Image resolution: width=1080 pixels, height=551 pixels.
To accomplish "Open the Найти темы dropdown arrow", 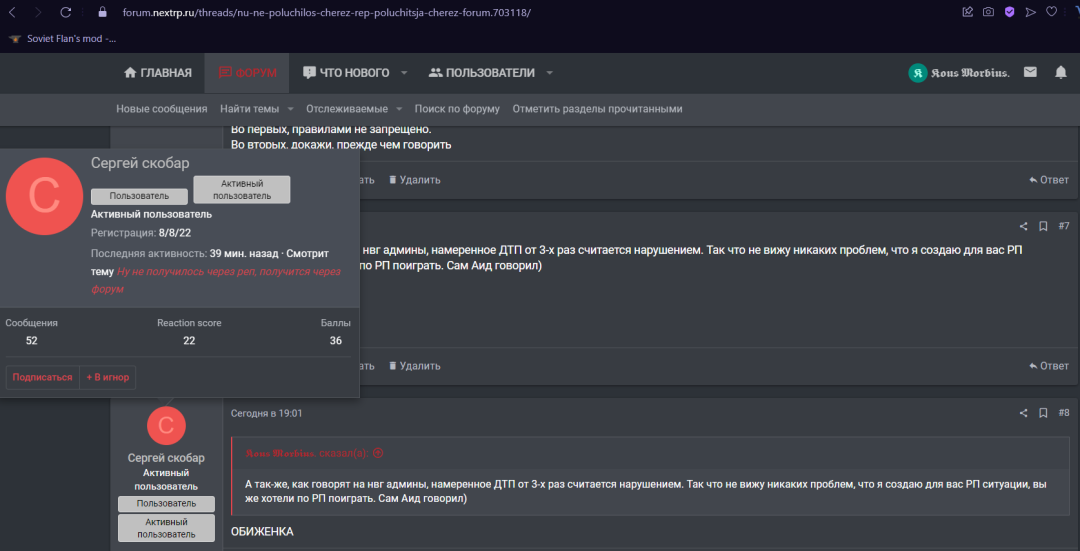I will click(290, 109).
